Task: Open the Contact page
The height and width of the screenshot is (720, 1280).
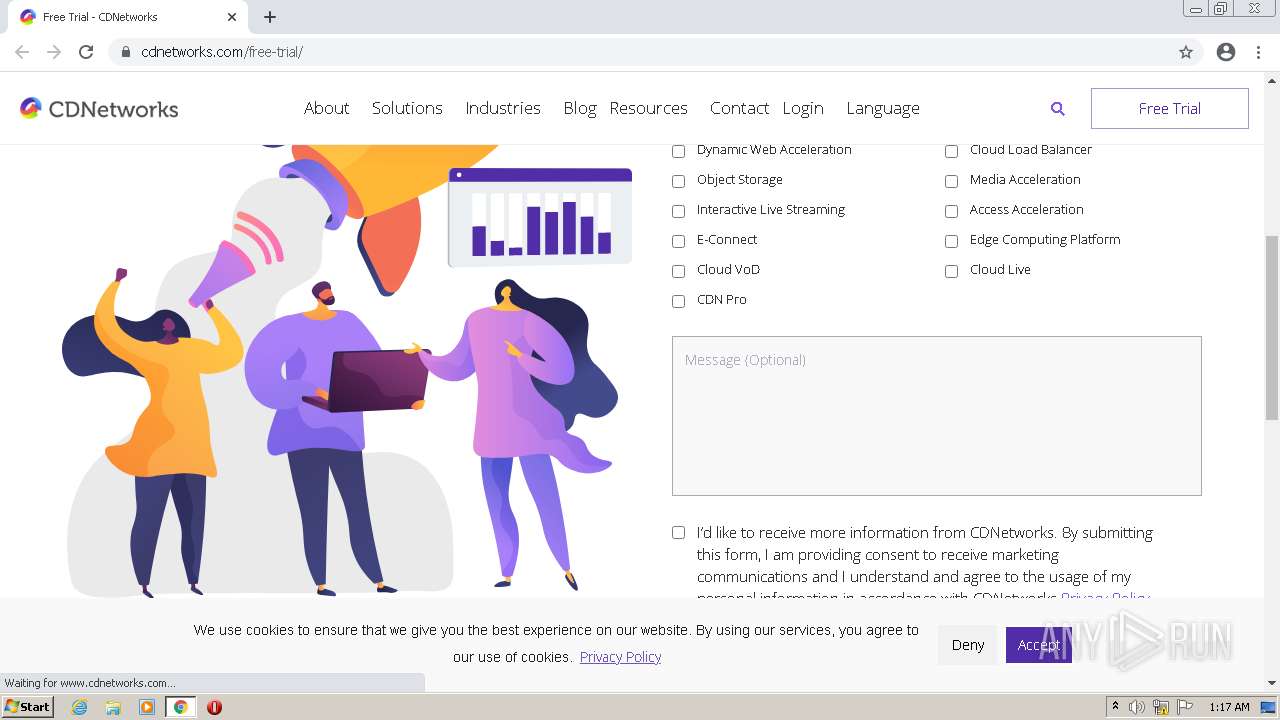Action: 739,108
